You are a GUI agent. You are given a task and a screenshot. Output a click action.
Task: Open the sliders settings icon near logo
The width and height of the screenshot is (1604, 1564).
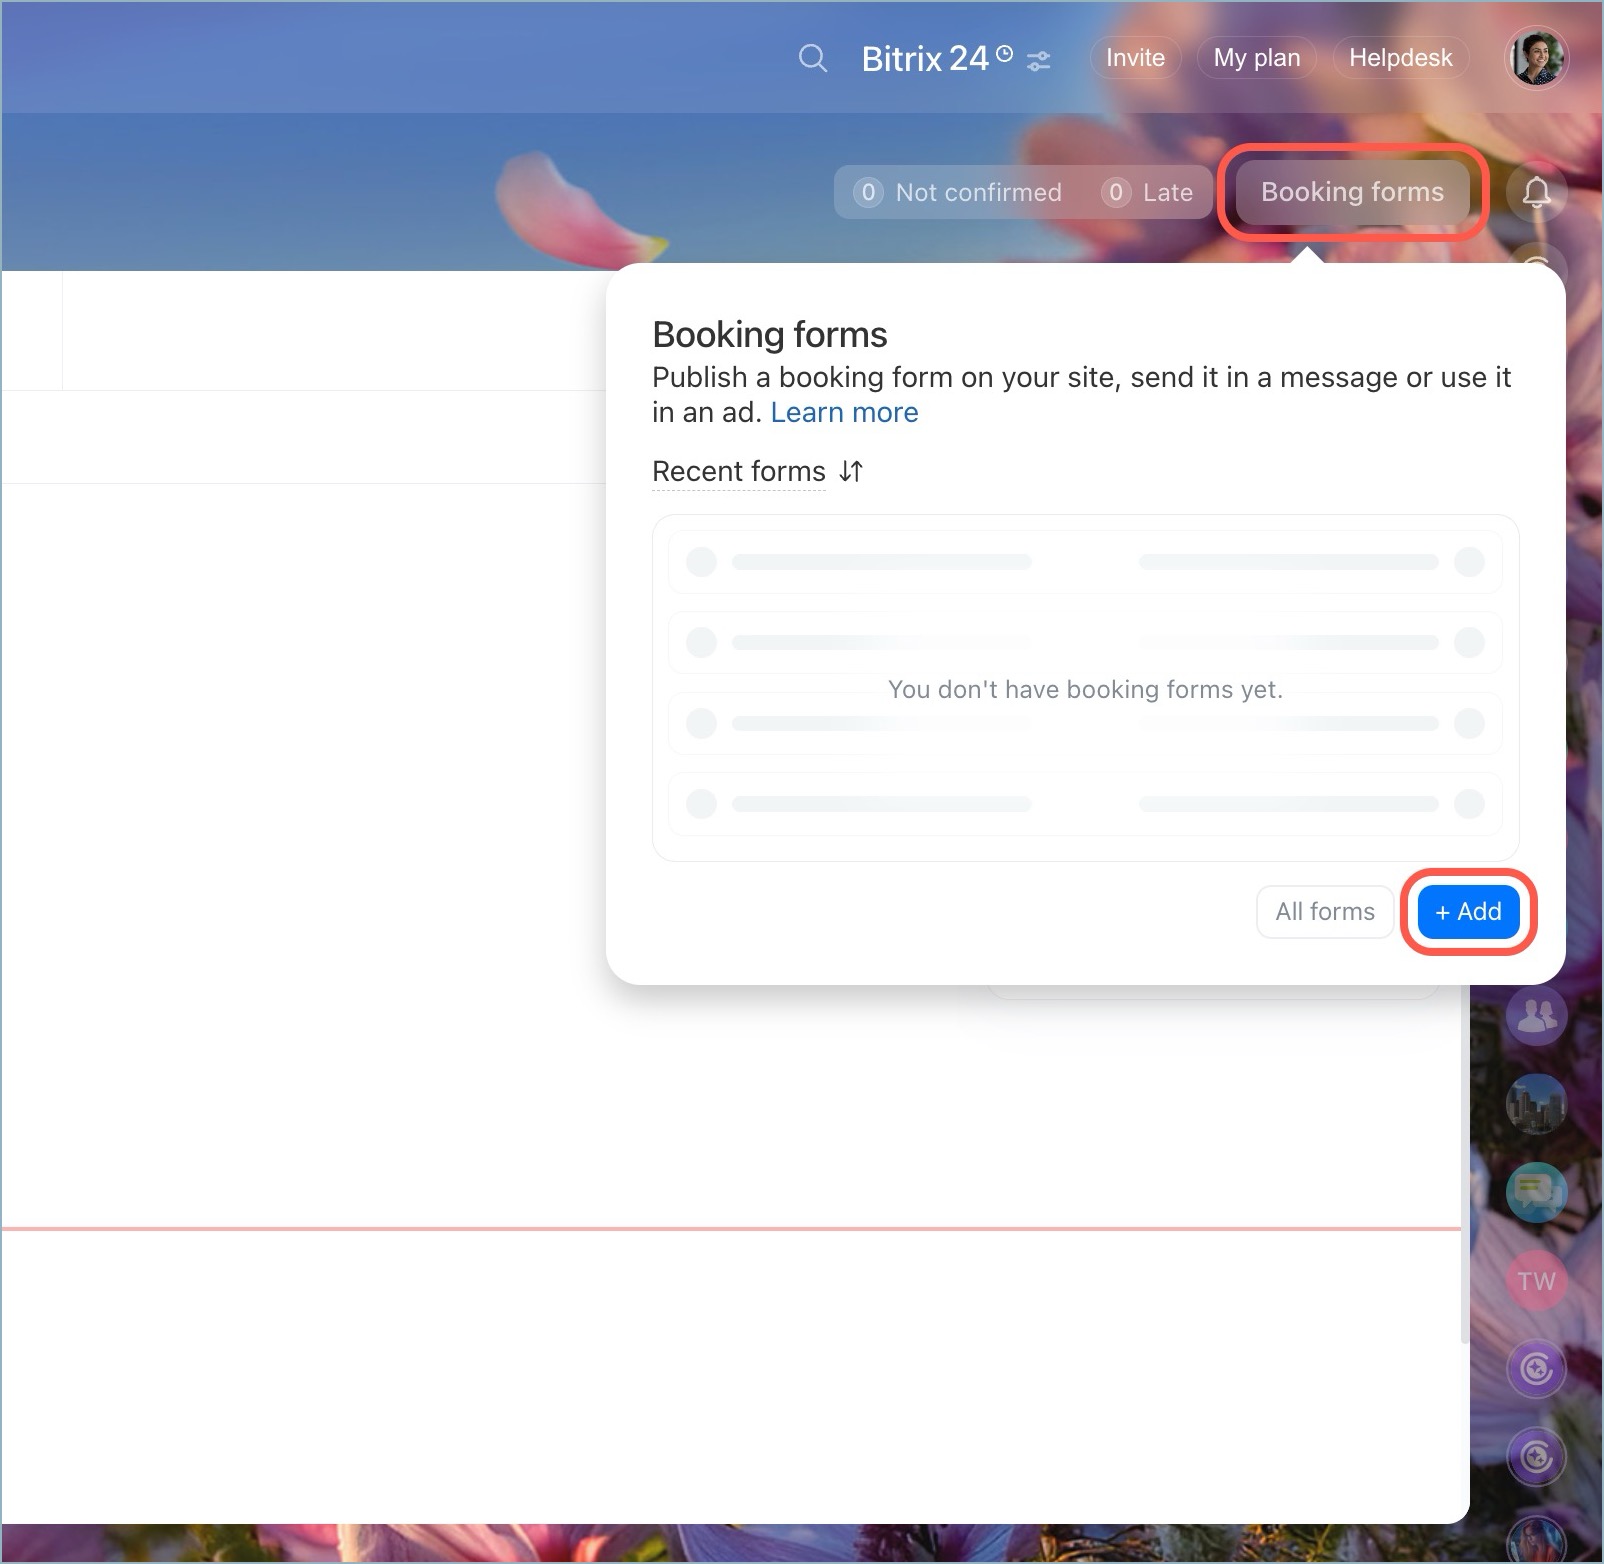[1039, 61]
